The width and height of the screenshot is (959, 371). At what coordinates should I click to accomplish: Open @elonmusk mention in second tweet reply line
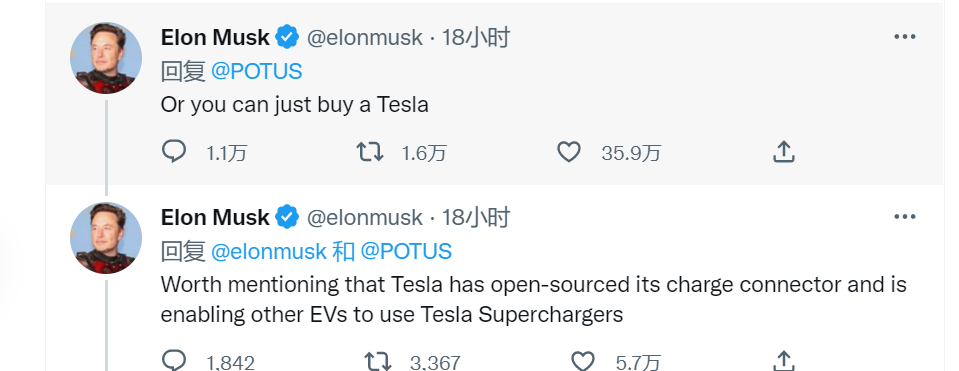coord(268,251)
